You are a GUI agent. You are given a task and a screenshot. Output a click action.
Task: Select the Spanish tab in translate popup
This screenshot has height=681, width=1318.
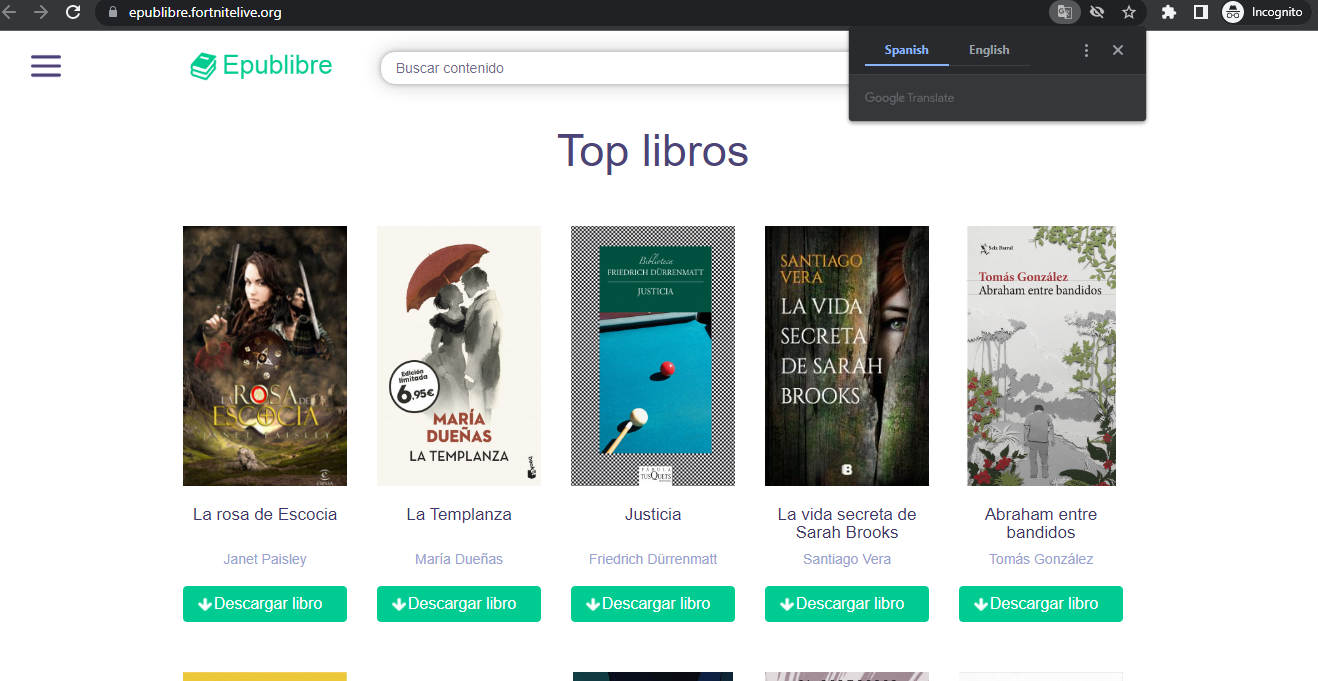pyautogui.click(x=906, y=50)
